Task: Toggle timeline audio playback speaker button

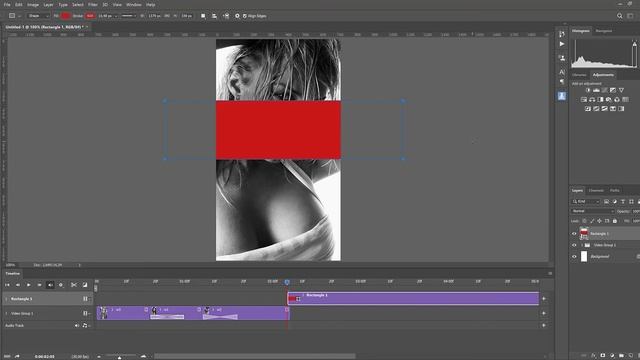Action: pos(50,285)
